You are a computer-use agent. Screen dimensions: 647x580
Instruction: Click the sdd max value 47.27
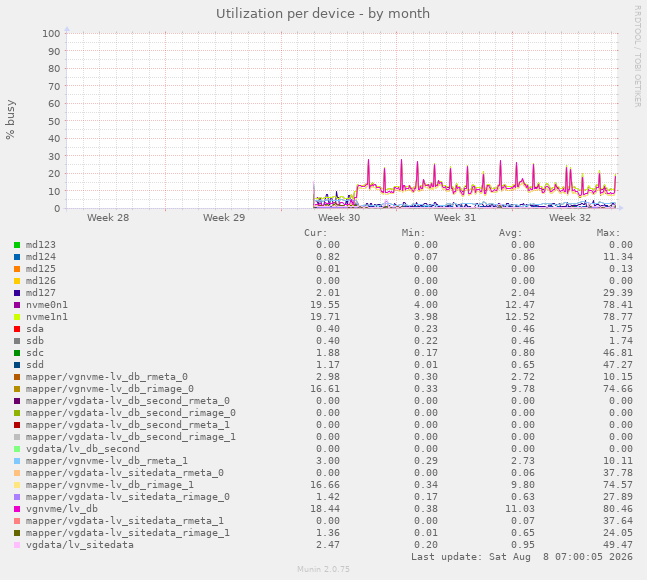(x=618, y=365)
